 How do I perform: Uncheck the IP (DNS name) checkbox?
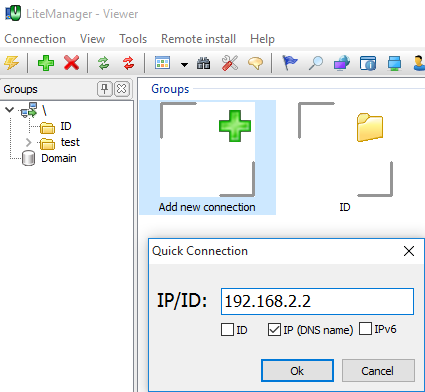[274, 330]
